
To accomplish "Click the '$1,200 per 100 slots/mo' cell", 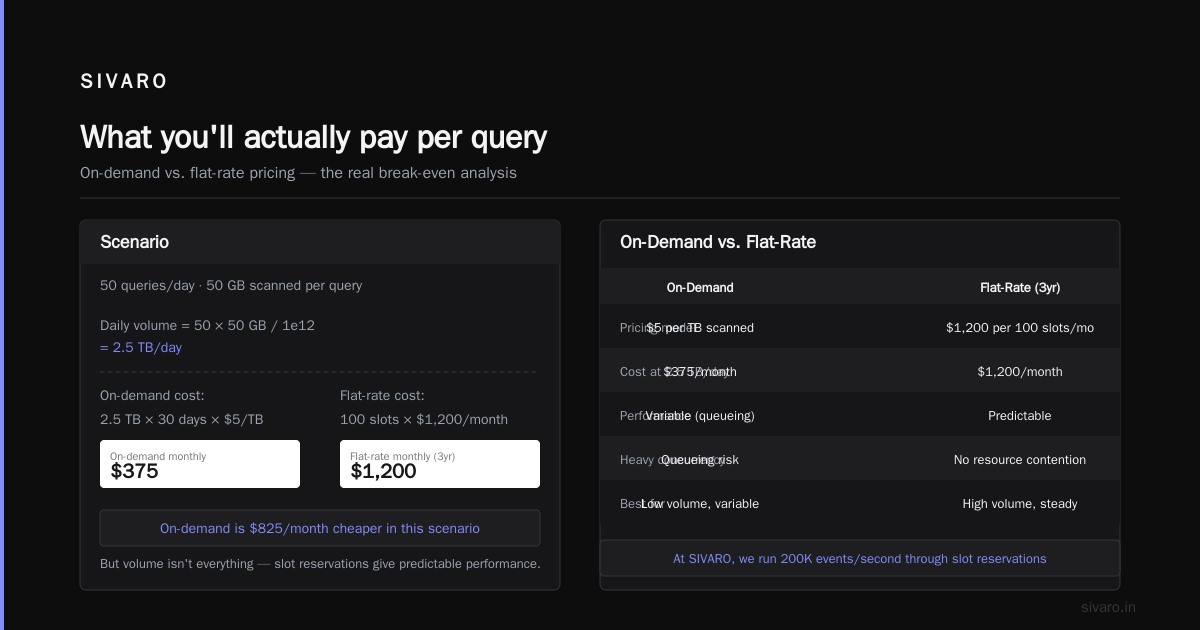I will [1020, 327].
